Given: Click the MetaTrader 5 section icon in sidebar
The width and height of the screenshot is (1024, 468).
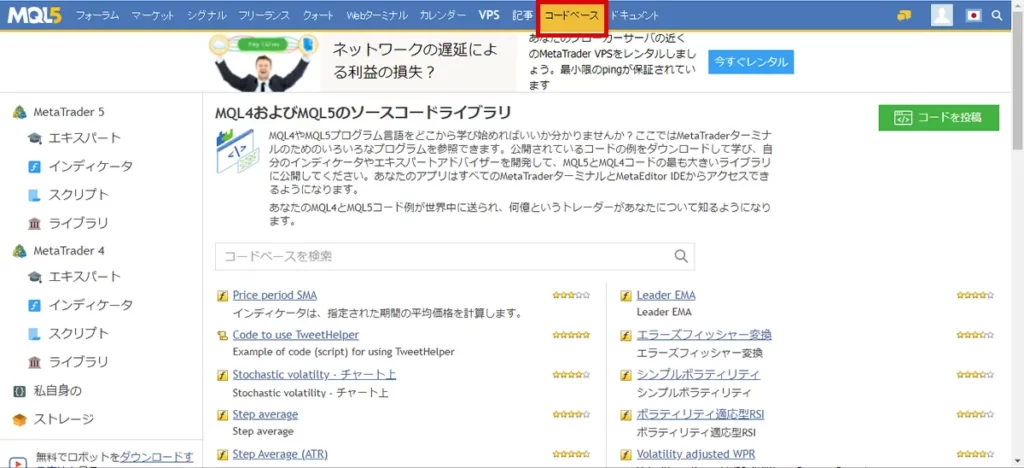Looking at the screenshot, I should (19, 111).
